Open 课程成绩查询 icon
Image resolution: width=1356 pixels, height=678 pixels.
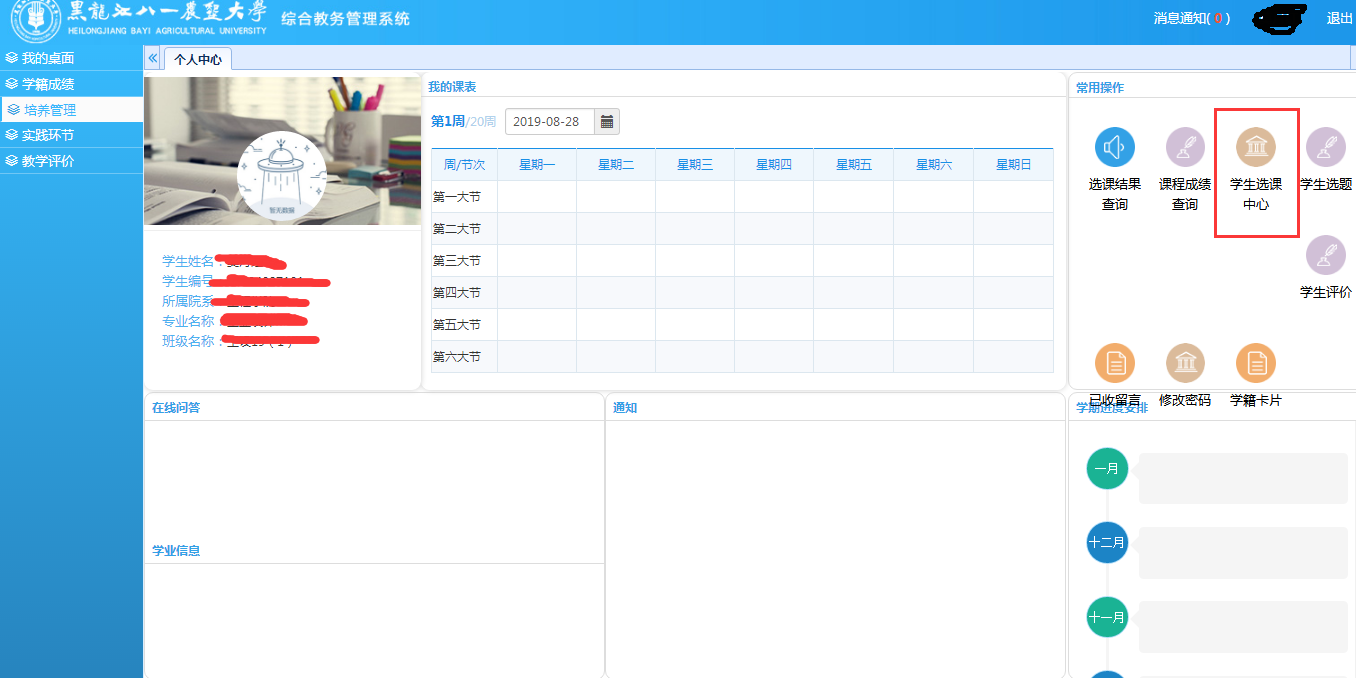[1185, 148]
